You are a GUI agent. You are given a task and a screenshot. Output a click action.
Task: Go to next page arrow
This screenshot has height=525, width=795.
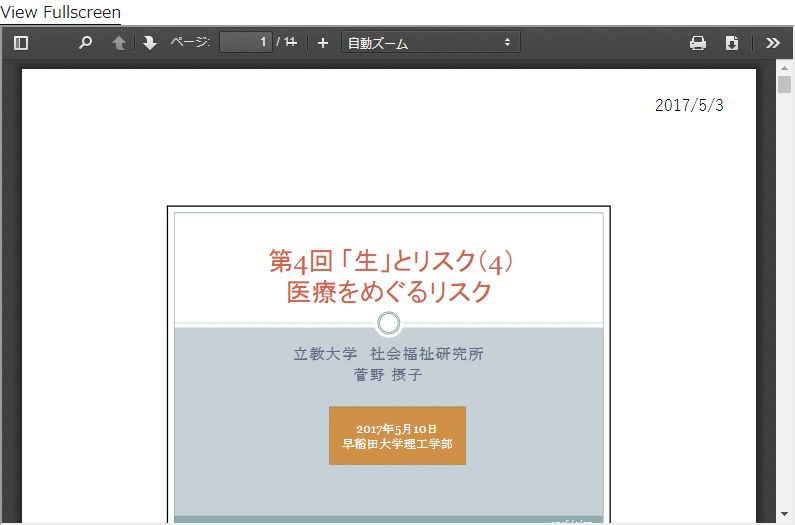coord(150,43)
